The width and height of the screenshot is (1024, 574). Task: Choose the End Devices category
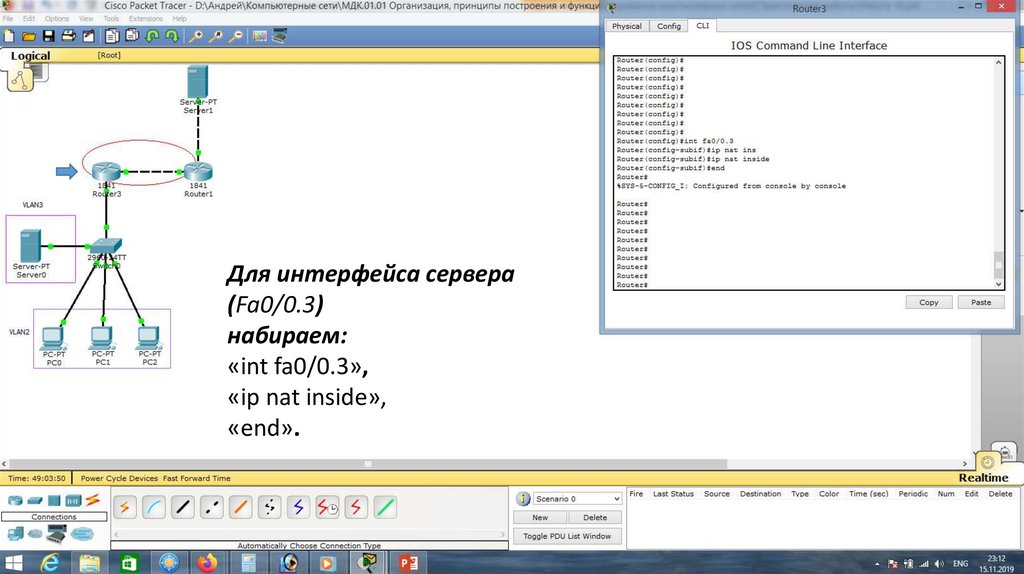(15, 534)
